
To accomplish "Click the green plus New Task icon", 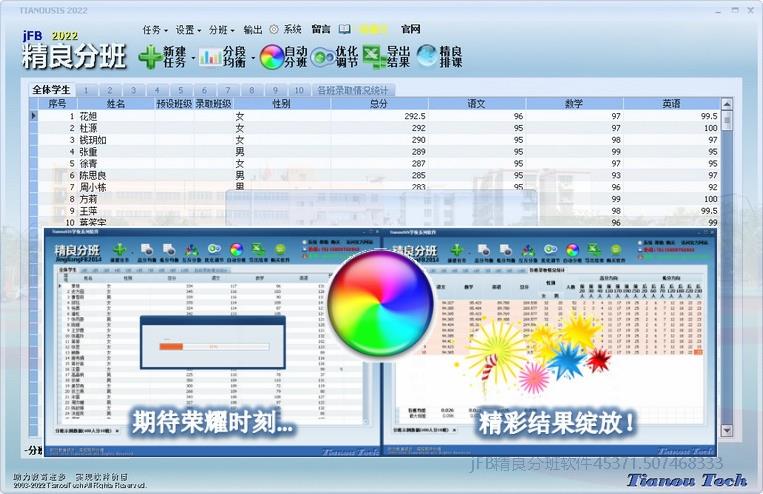I will [x=150, y=57].
